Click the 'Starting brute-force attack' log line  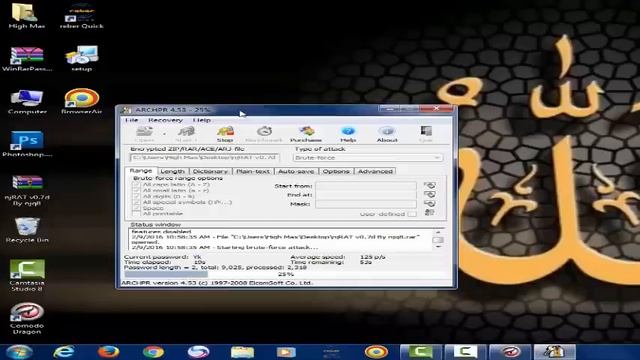click(224, 247)
